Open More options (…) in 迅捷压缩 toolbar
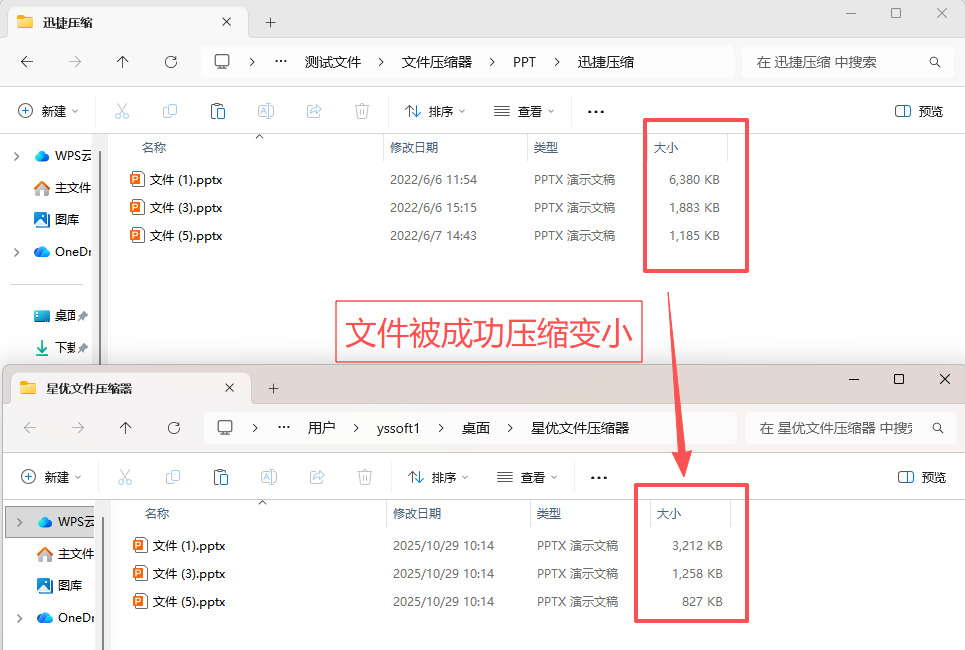Screen dimensions: 965x650 pyautogui.click(x=596, y=112)
